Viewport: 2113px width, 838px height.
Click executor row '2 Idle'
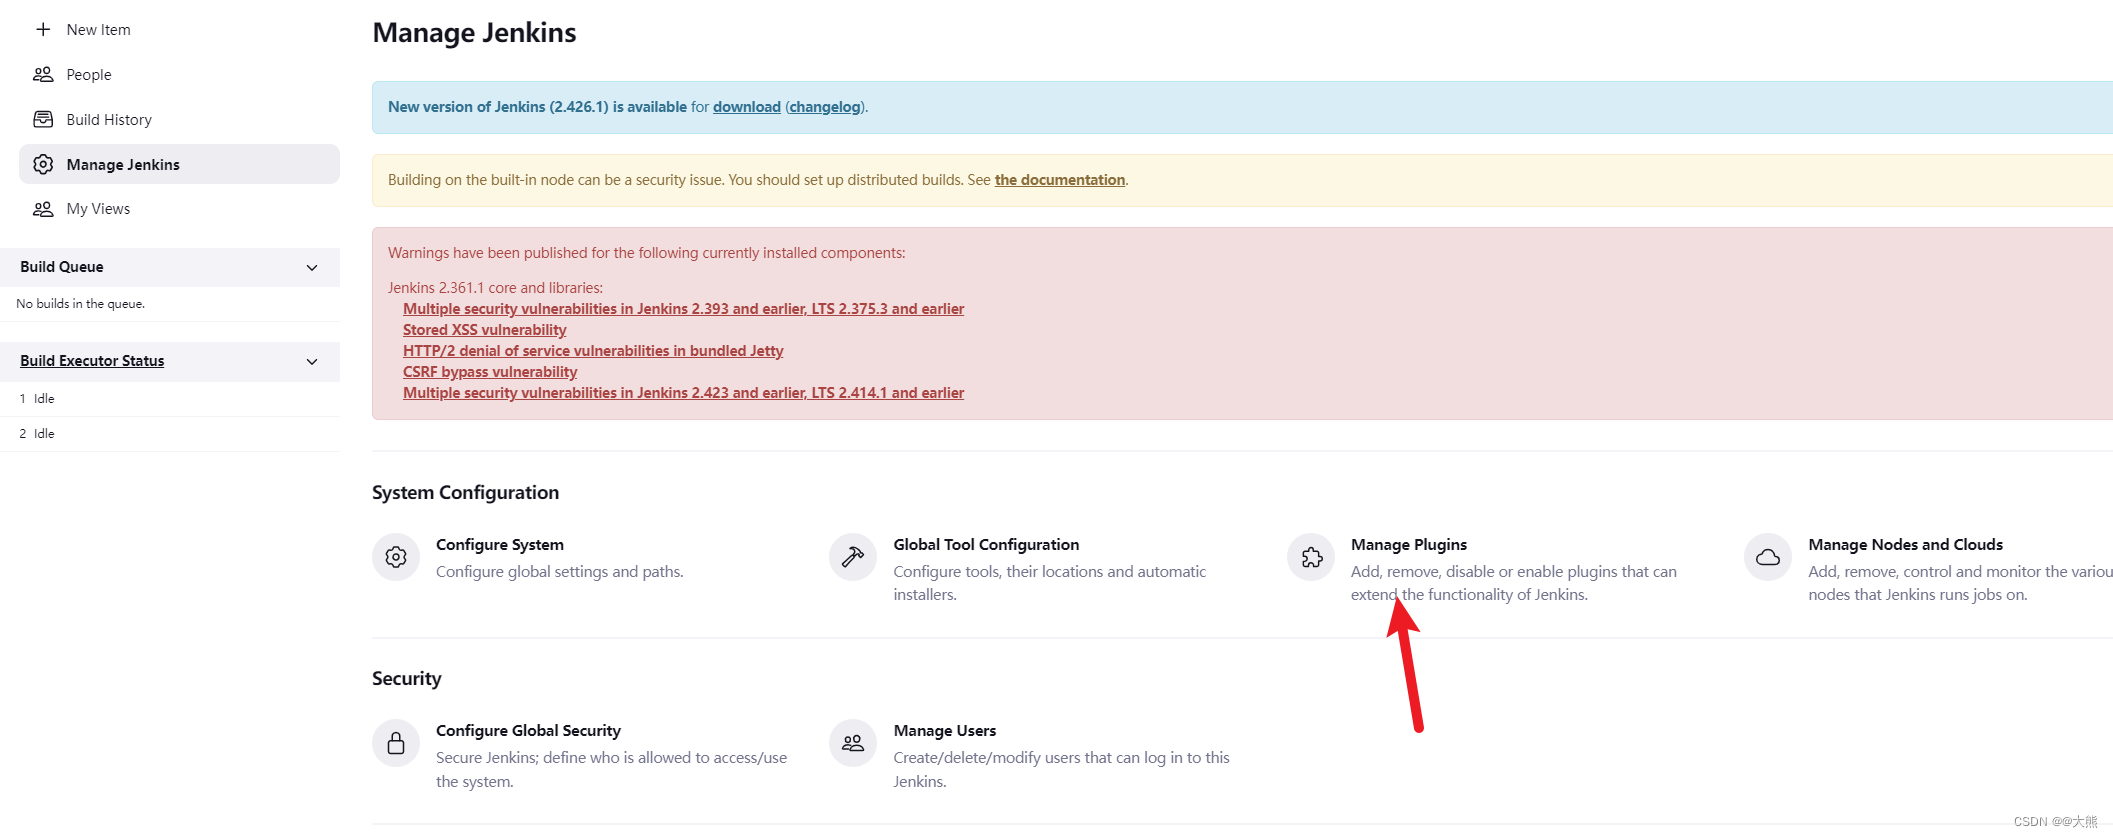pyautogui.click(x=170, y=434)
